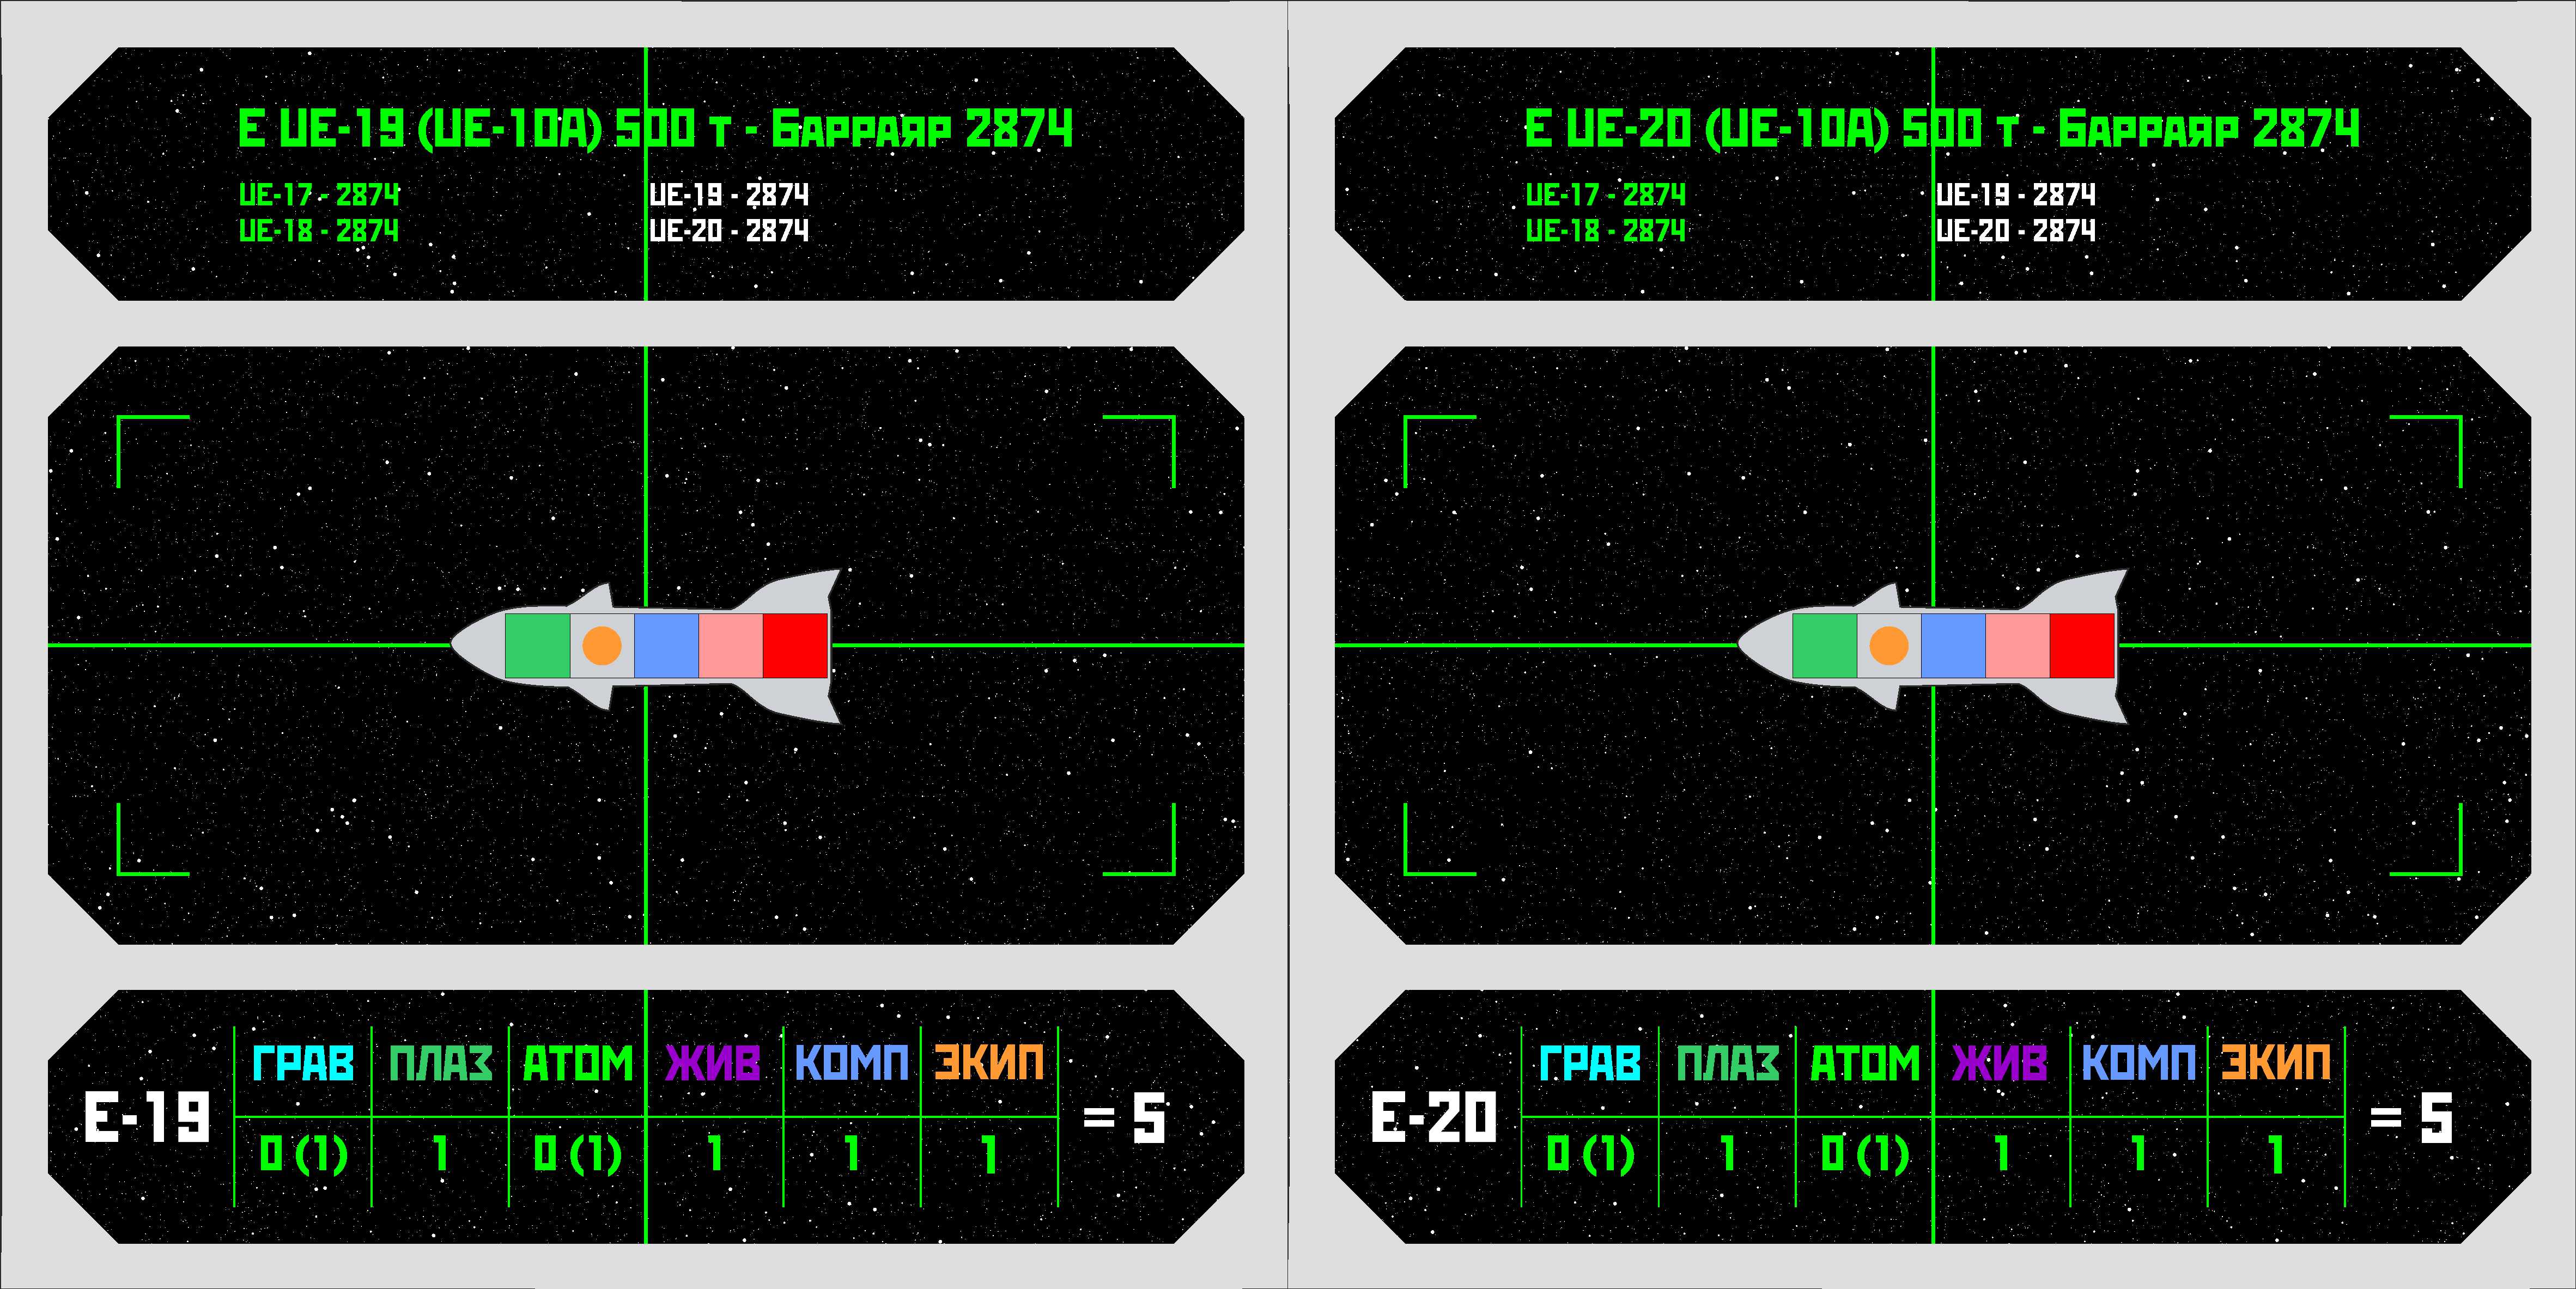Viewport: 2576px width, 1289px height.
Task: Click the E-20 ship label
Action: tap(1434, 1118)
